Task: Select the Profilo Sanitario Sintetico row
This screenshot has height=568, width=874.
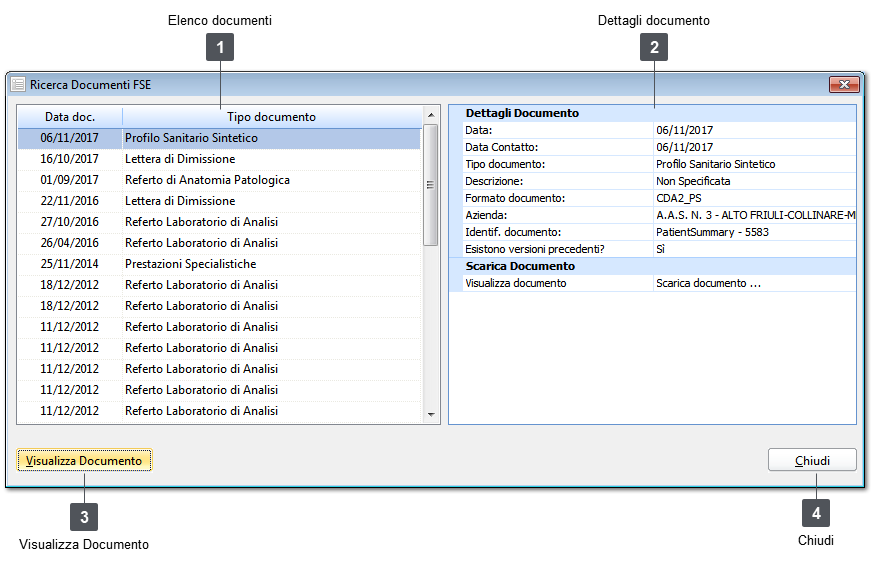Action: 219,138
